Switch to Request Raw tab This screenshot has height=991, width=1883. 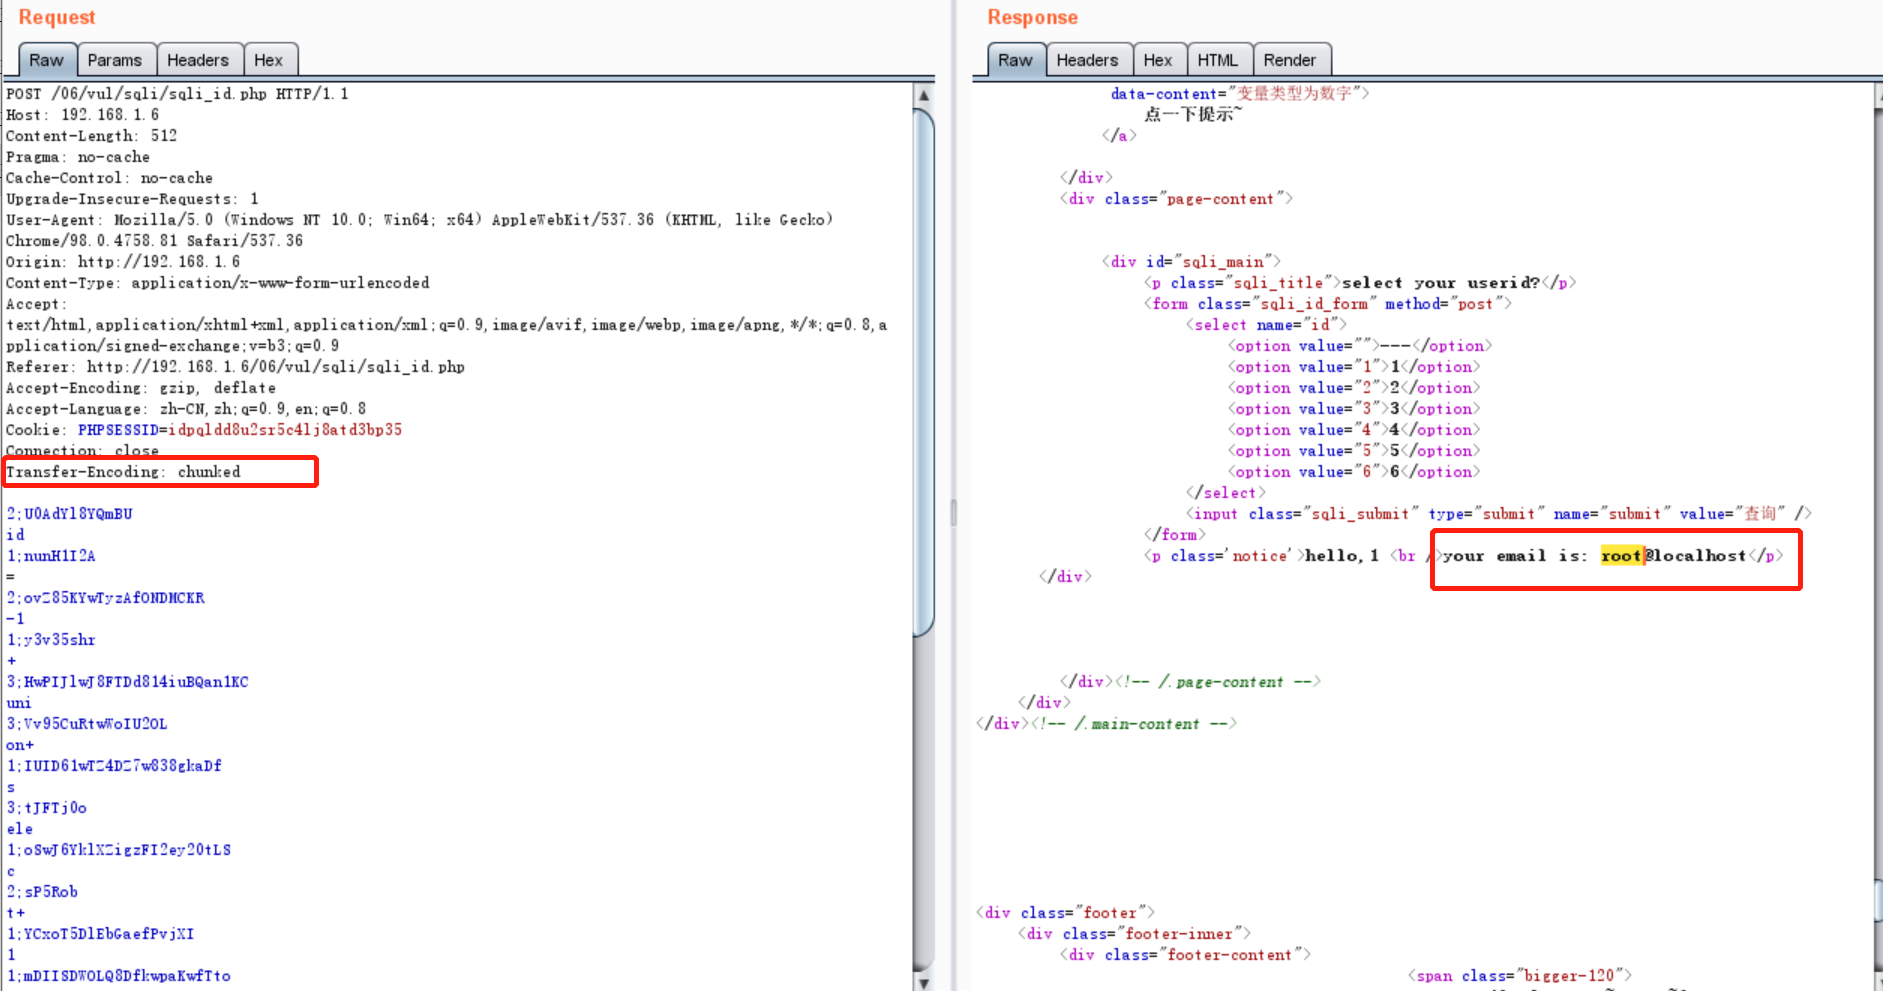[46, 60]
